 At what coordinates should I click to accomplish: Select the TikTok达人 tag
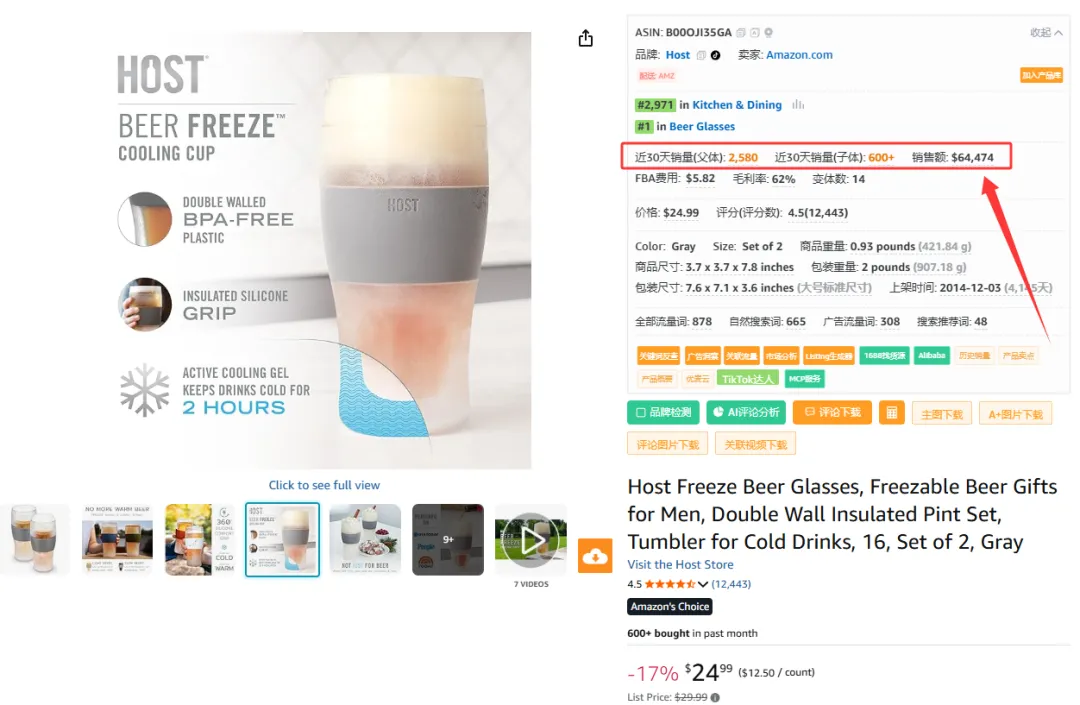(x=748, y=379)
